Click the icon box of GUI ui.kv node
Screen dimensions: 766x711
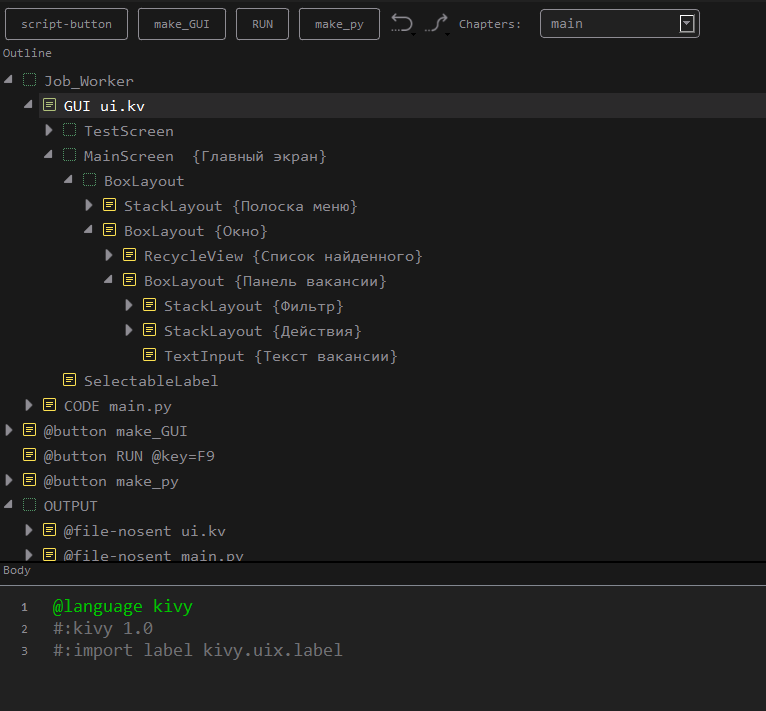point(49,105)
